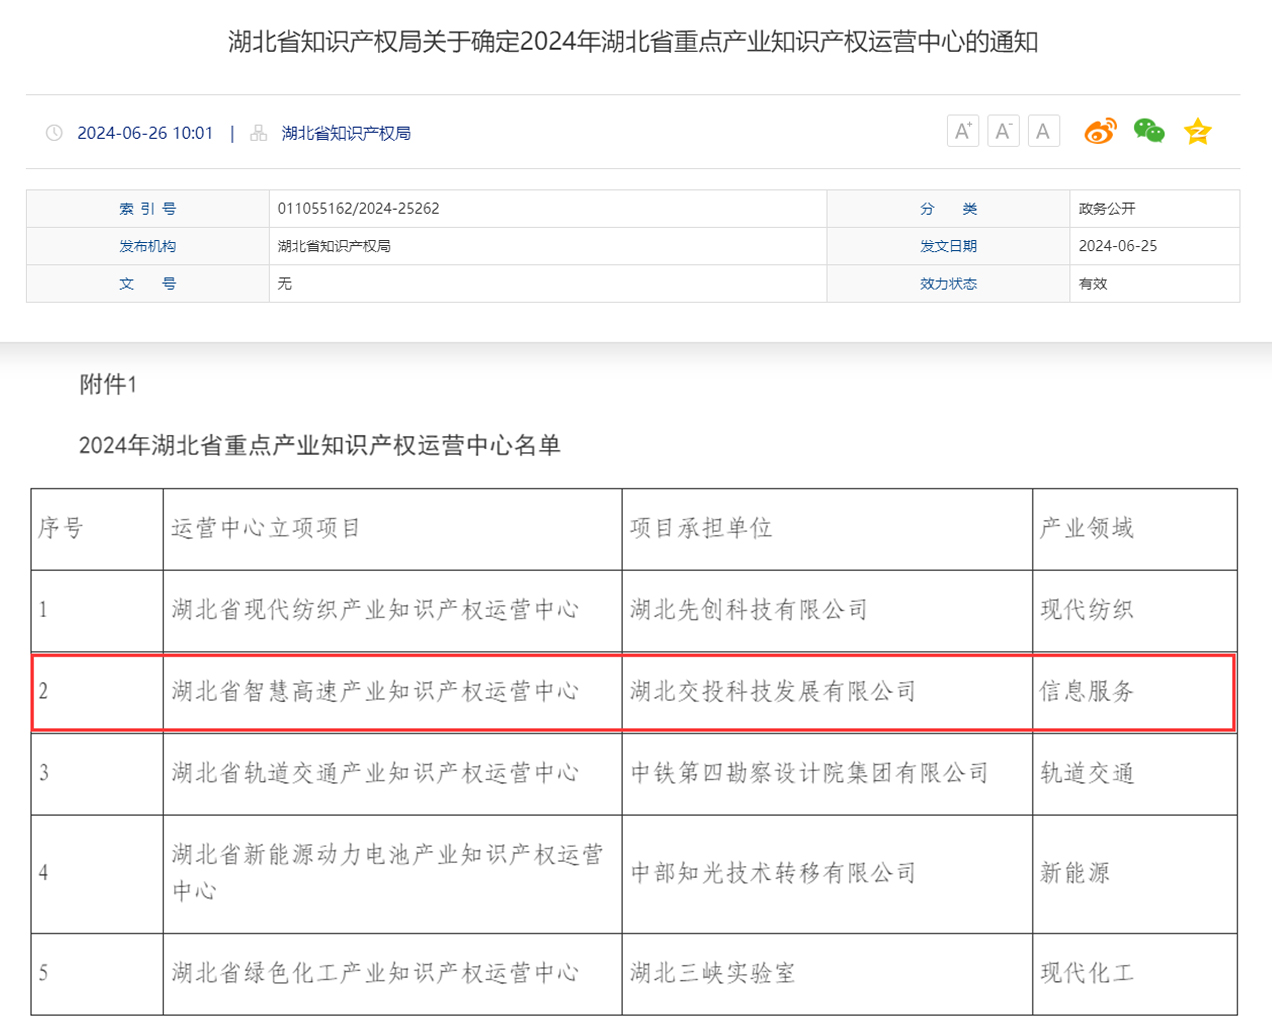This screenshot has width=1272, height=1035.
Task: Decrease font size with A- button
Action: tap(1003, 131)
